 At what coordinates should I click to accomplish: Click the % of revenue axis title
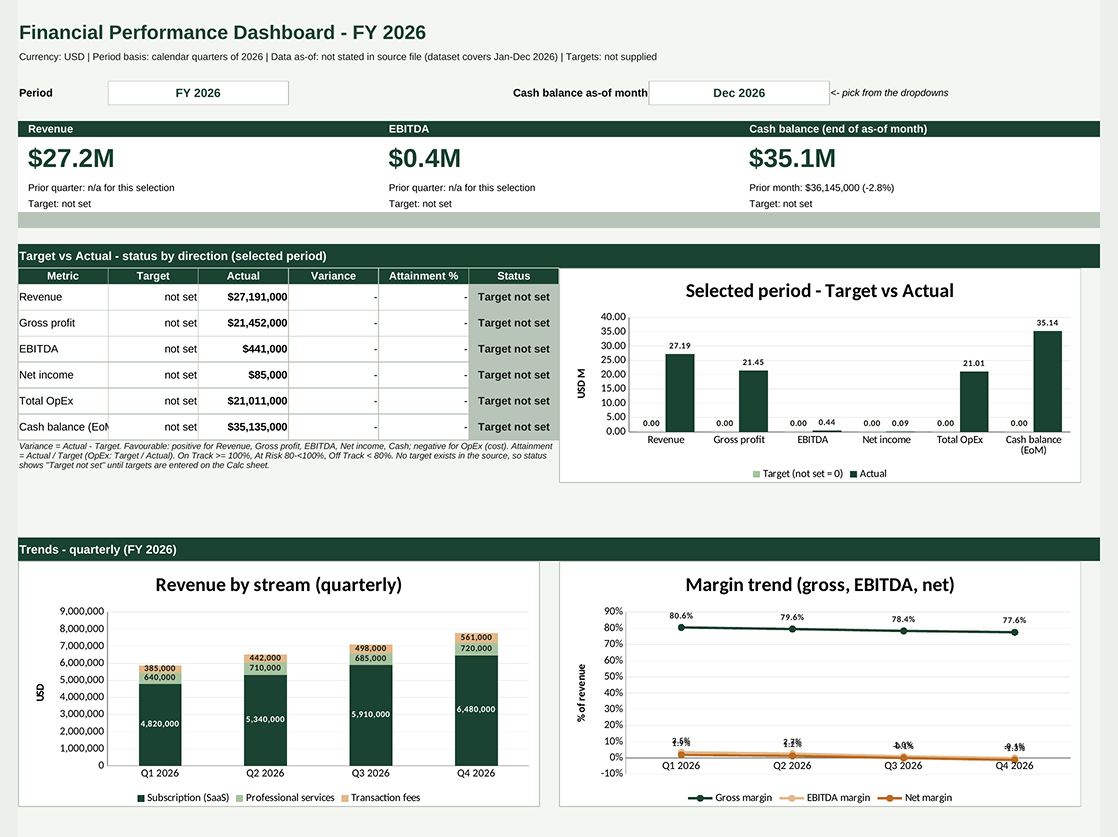582,693
